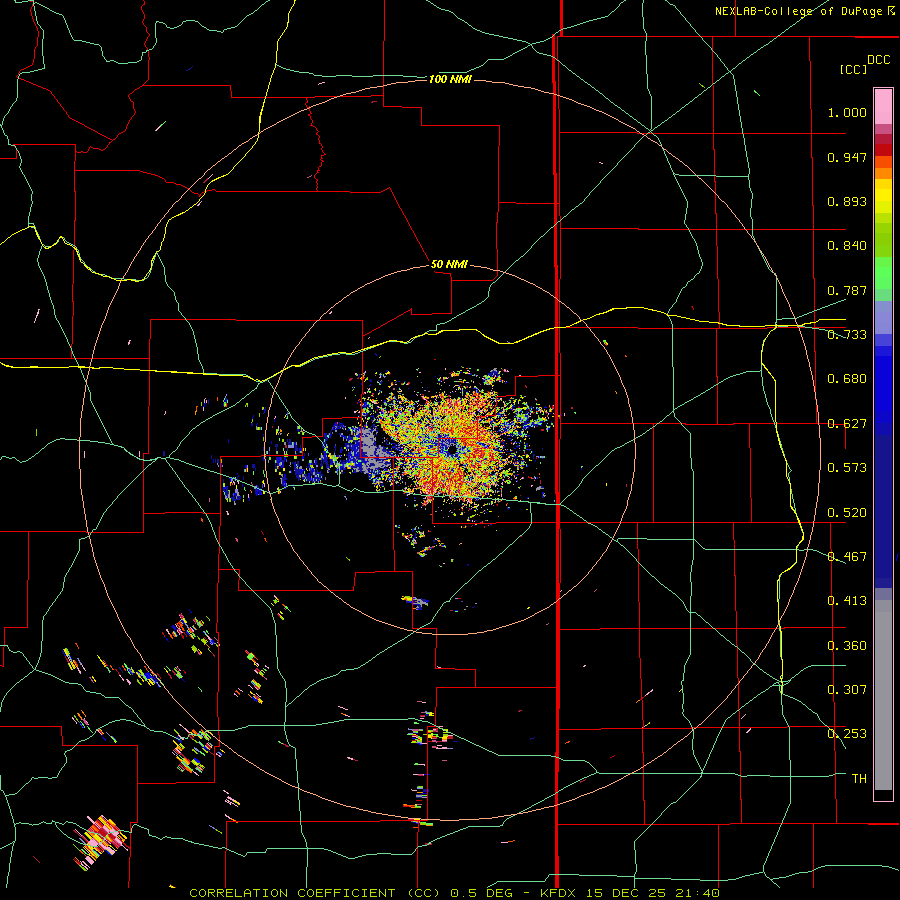Select the red swatch near 0.947

tap(883, 150)
